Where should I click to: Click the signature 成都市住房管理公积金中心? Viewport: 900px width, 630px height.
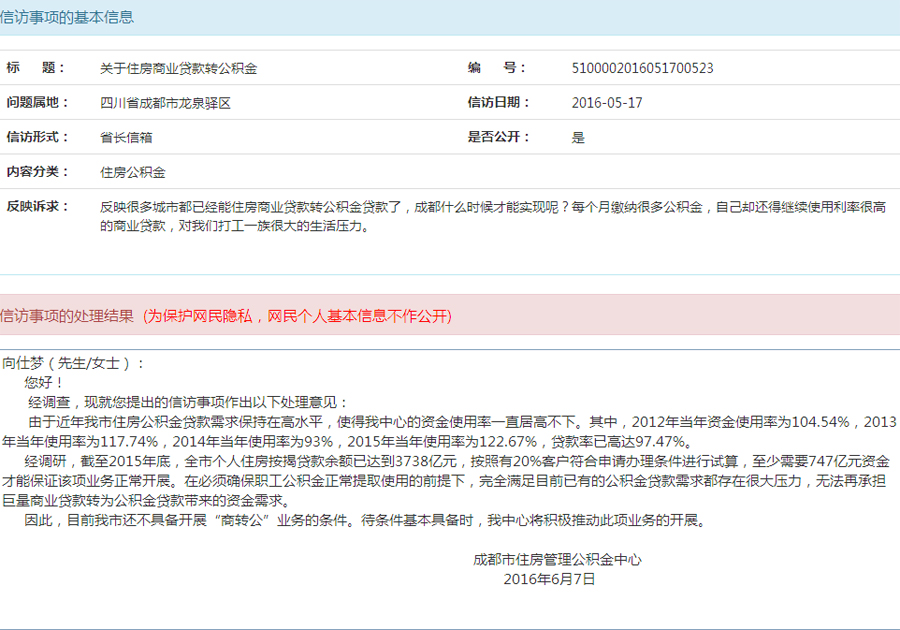(x=557, y=559)
